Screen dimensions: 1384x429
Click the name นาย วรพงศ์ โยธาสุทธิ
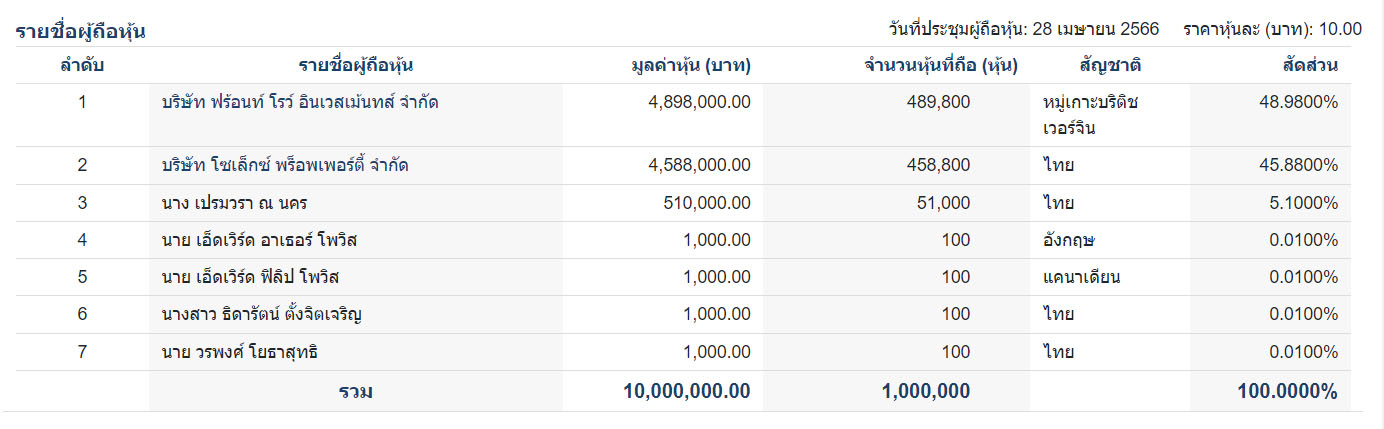[240, 352]
